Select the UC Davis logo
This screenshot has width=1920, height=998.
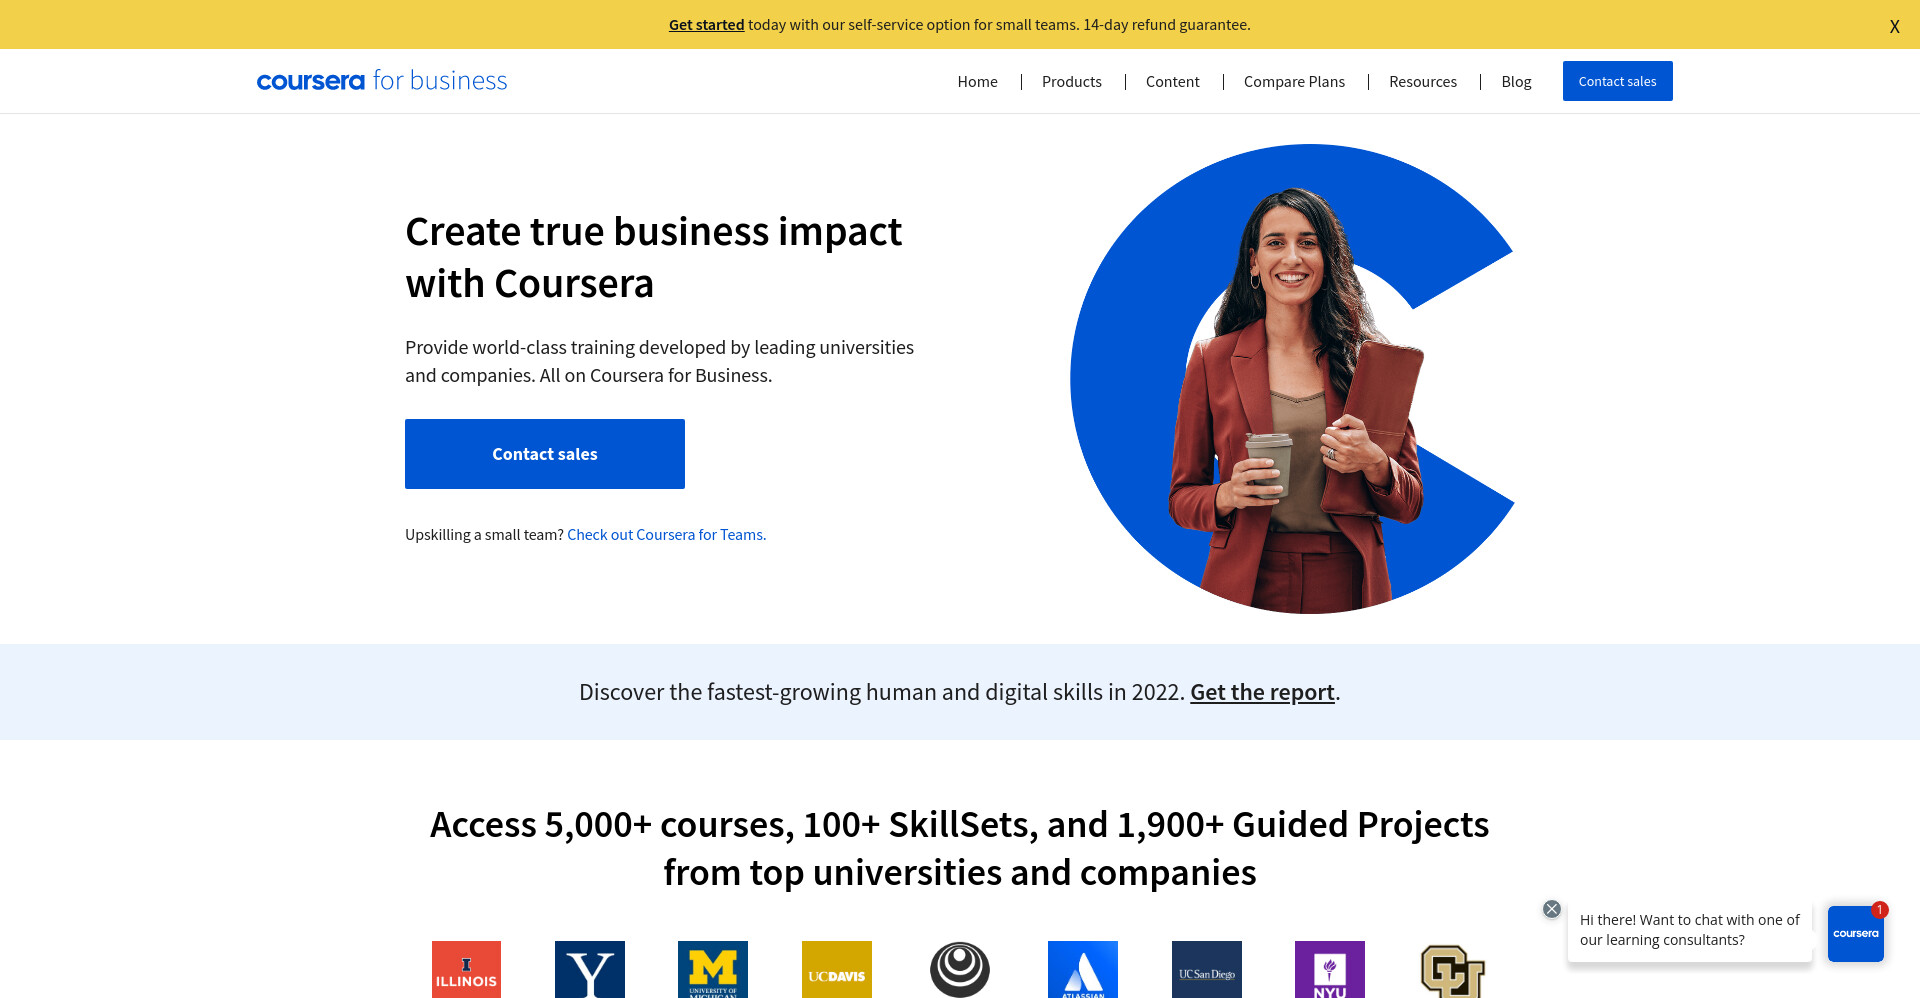pos(837,969)
